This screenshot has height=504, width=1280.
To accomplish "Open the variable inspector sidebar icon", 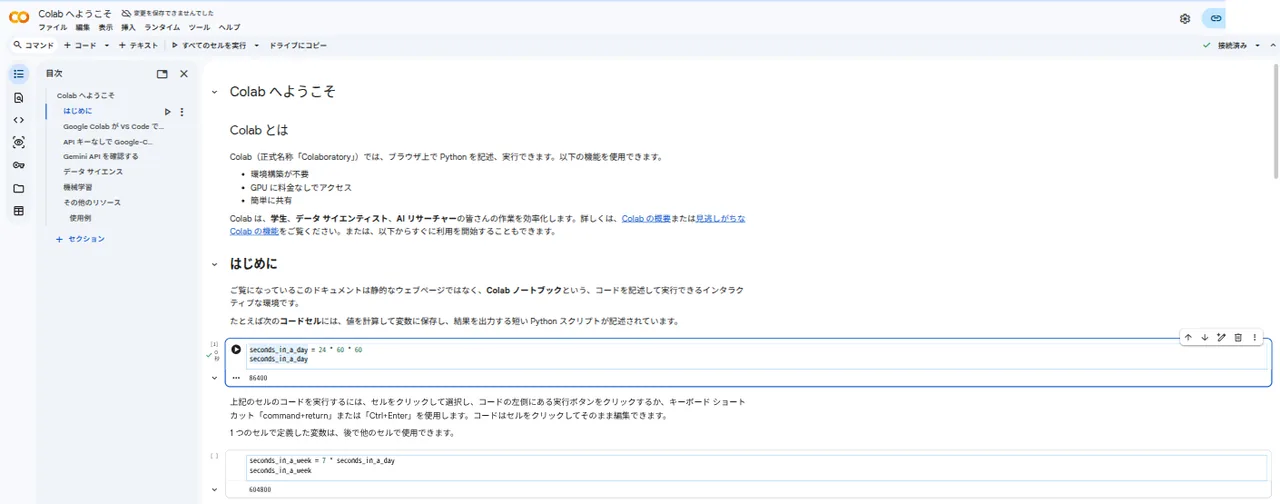I will 18,143.
